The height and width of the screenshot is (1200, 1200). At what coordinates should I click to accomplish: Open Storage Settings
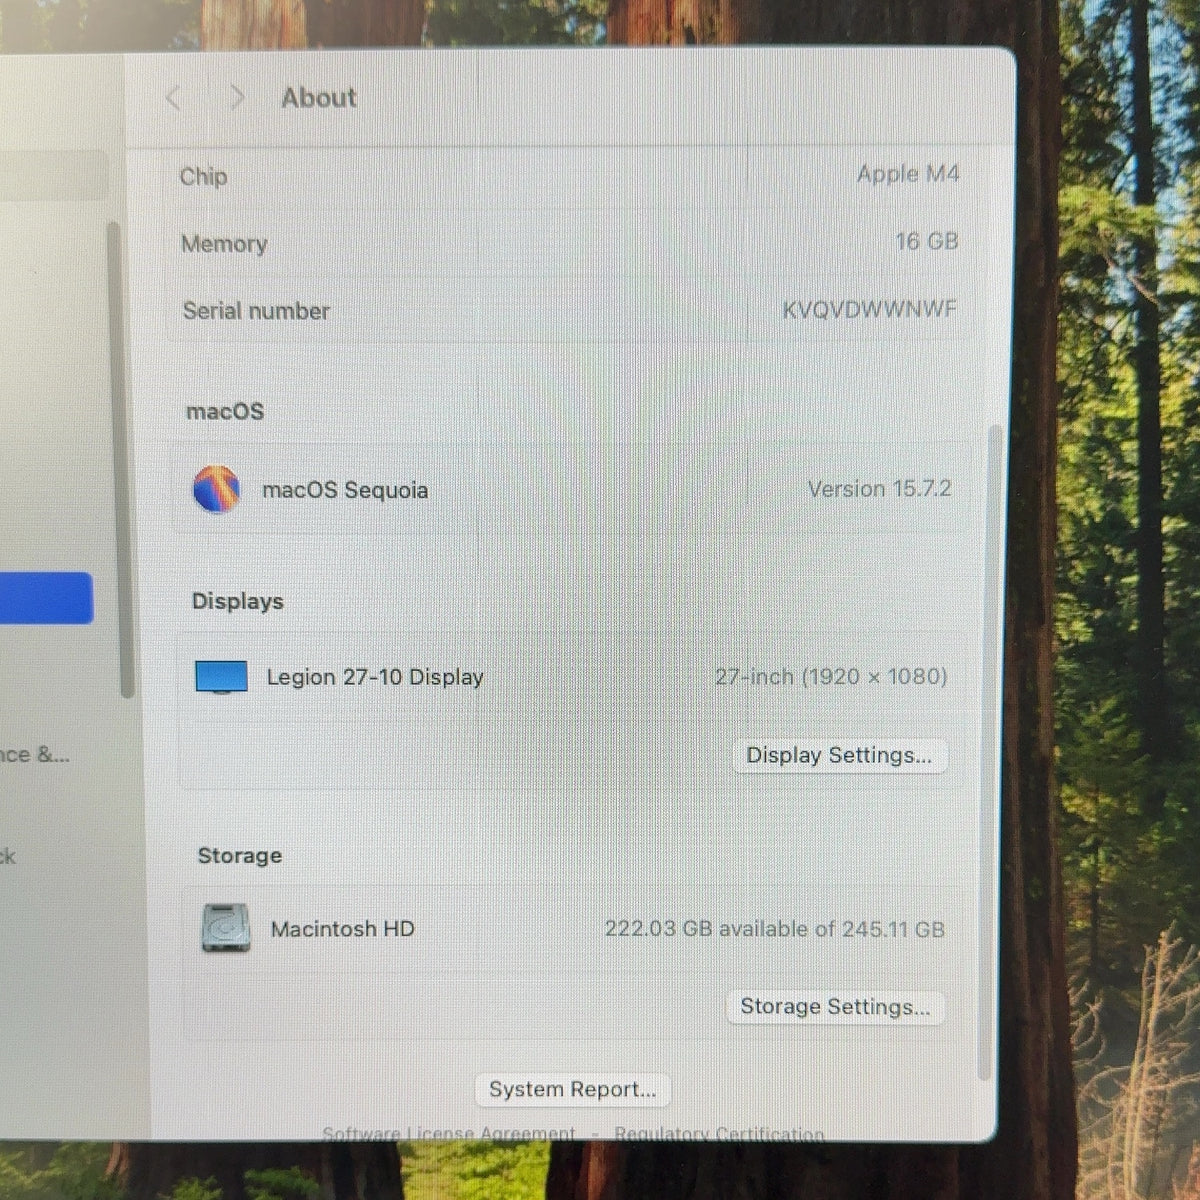point(835,1007)
